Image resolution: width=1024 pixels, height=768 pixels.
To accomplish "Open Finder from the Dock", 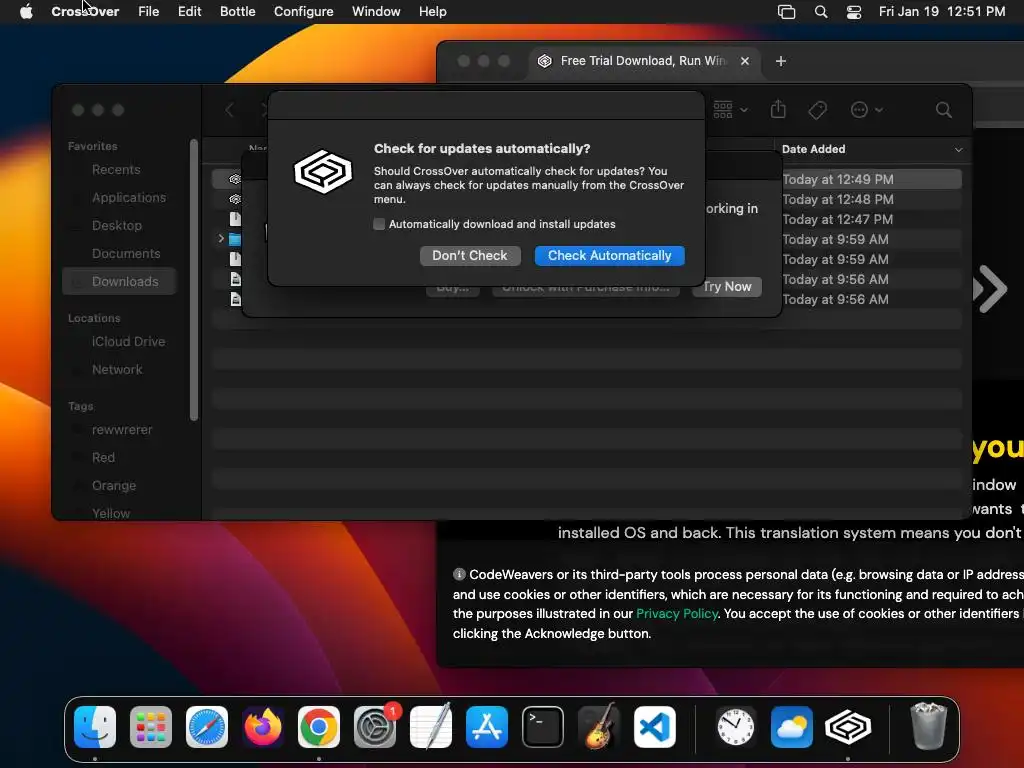I will coord(95,727).
